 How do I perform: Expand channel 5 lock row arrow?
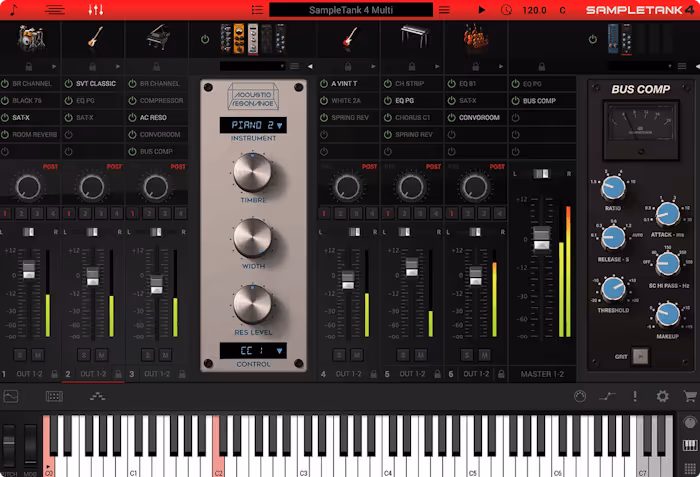437,67
